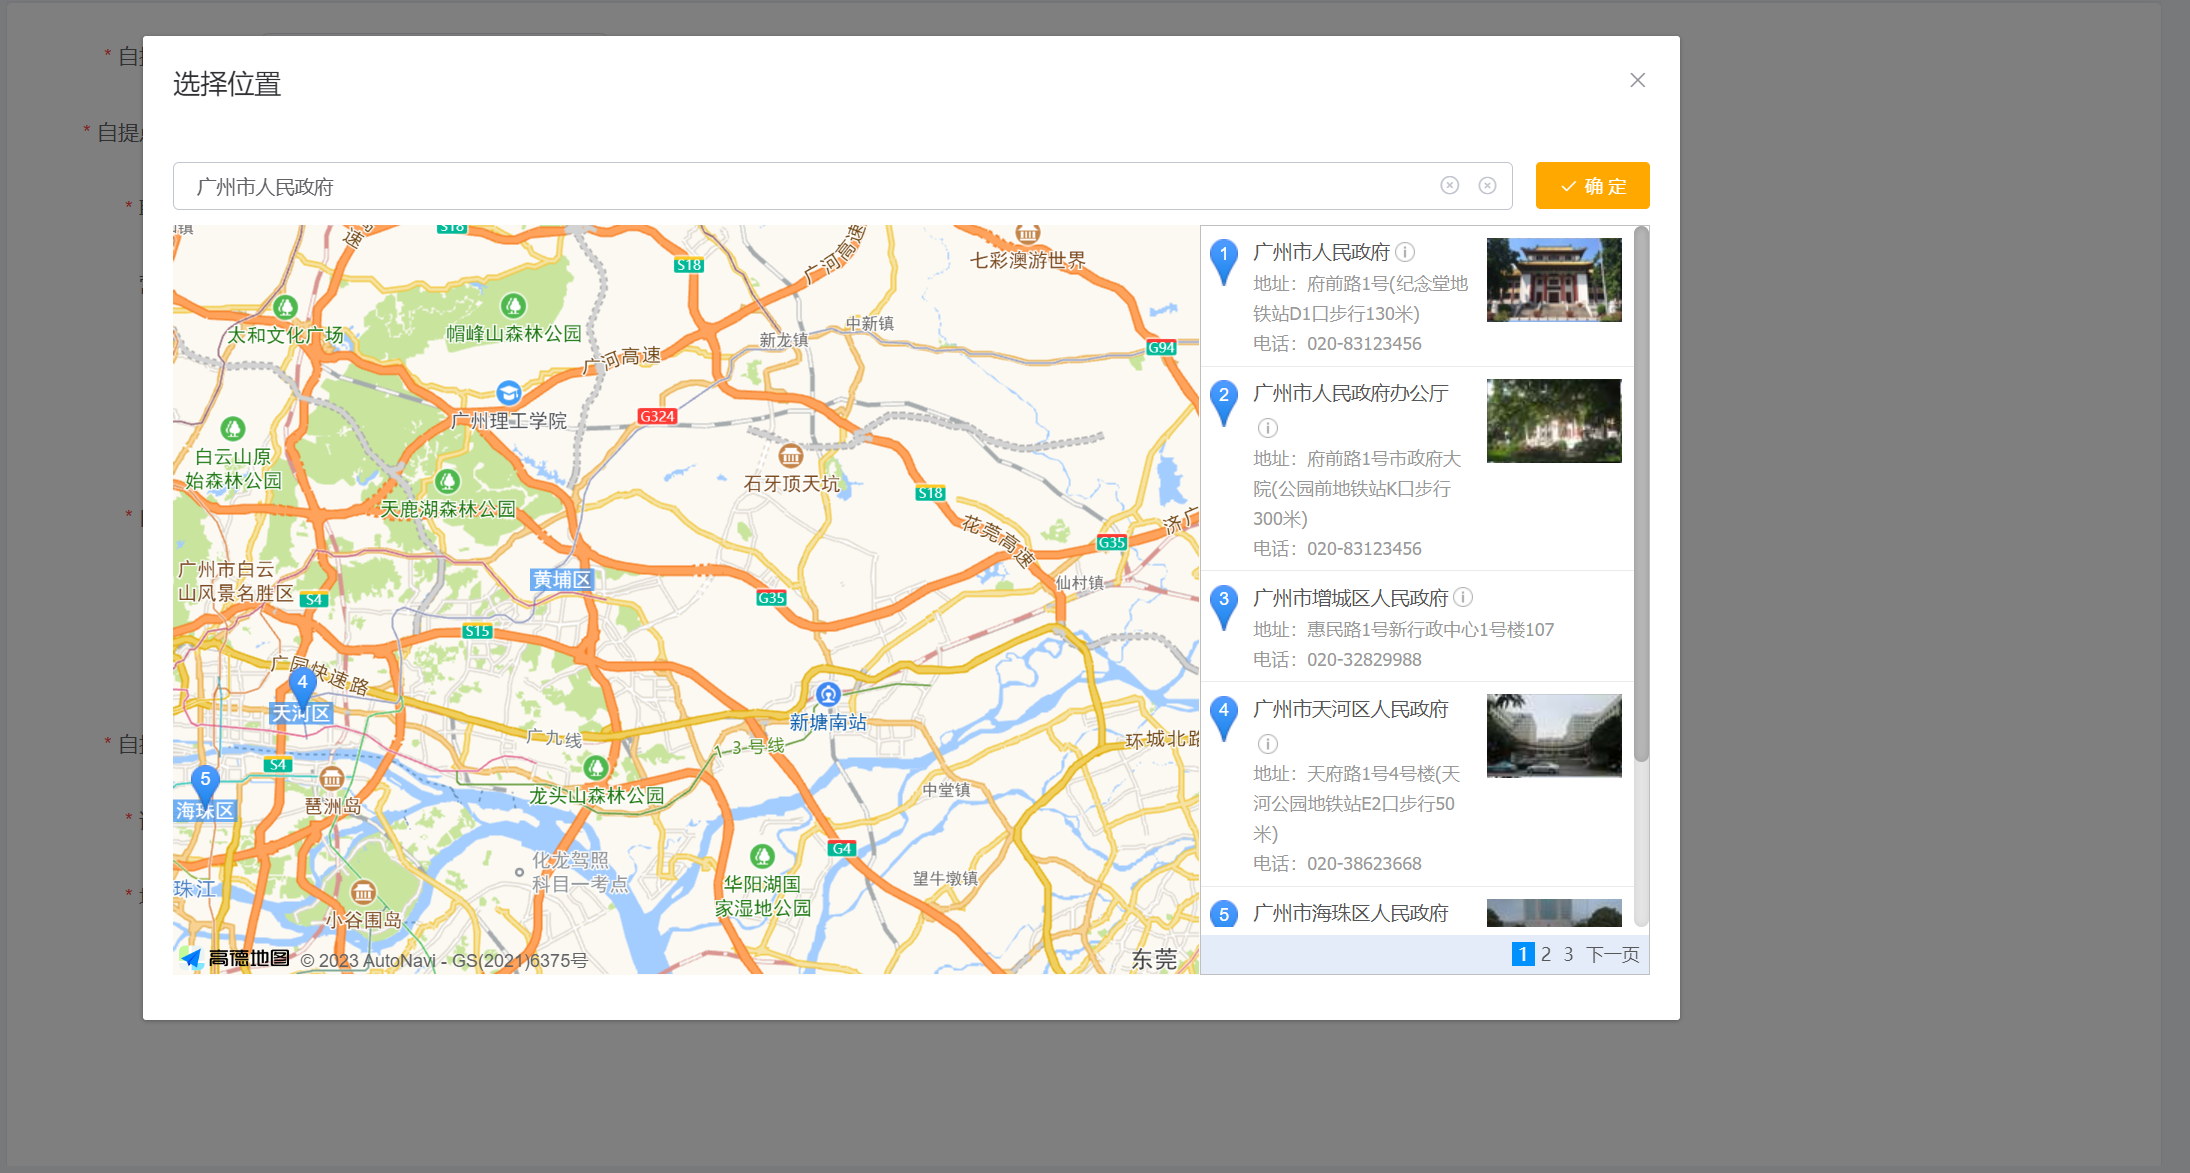This screenshot has height=1173, width=2190.
Task: Click 石牙顶天坑 landmark icon on map
Action: tap(791, 456)
